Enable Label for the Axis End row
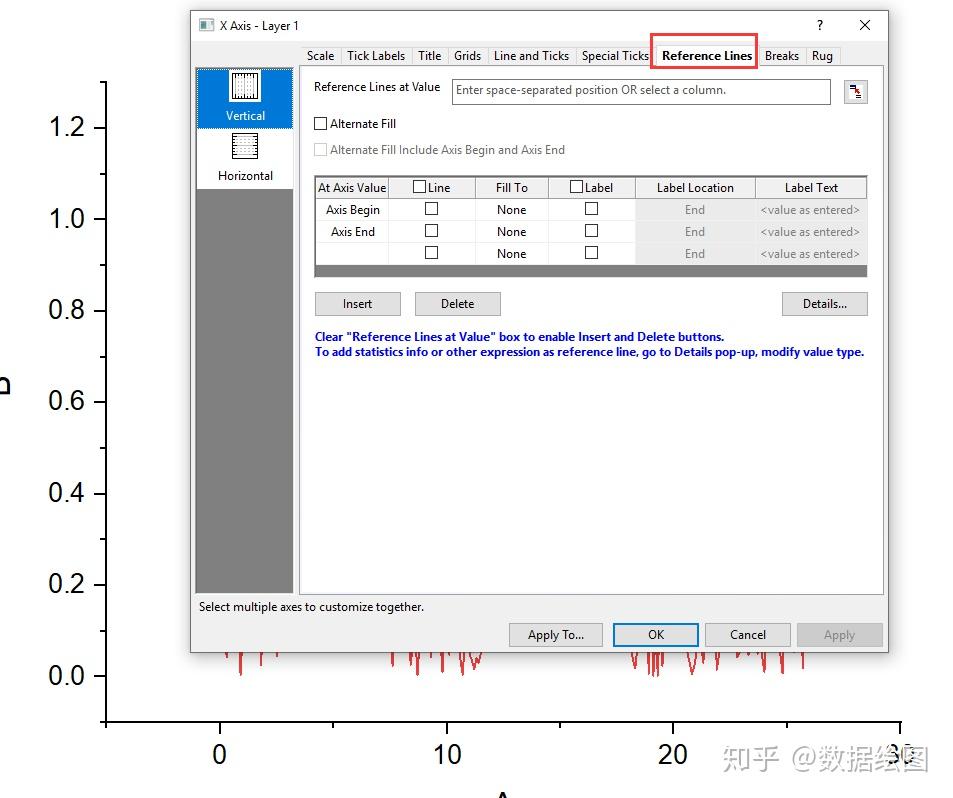Screen dimensions: 953x798 [x=591, y=231]
